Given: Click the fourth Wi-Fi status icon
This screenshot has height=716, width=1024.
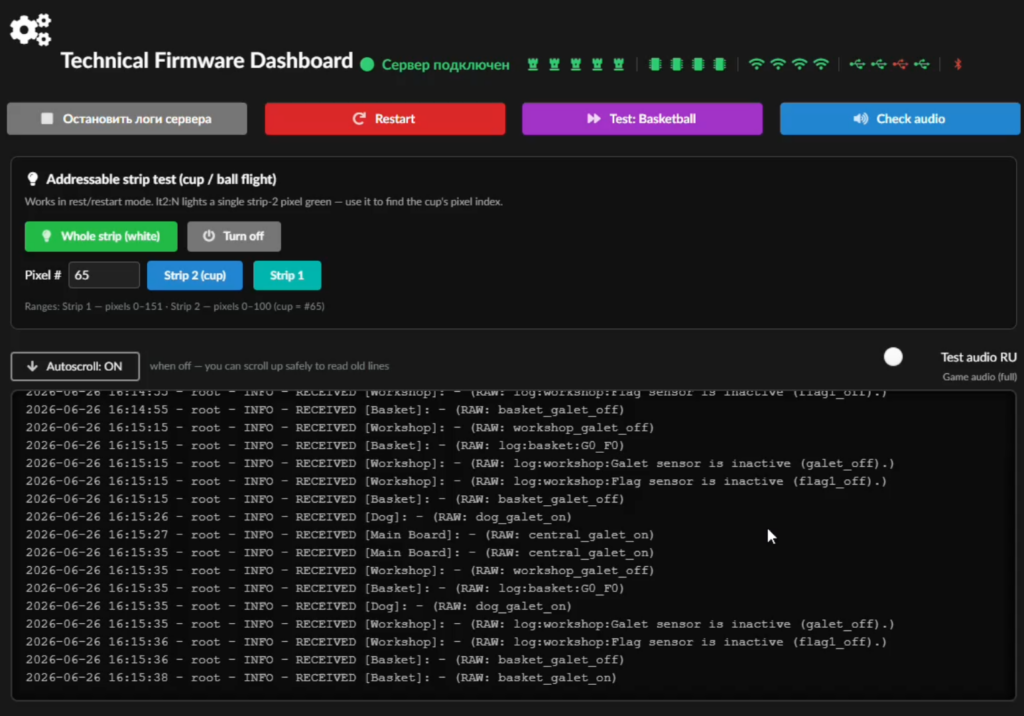Looking at the screenshot, I should 821,64.
